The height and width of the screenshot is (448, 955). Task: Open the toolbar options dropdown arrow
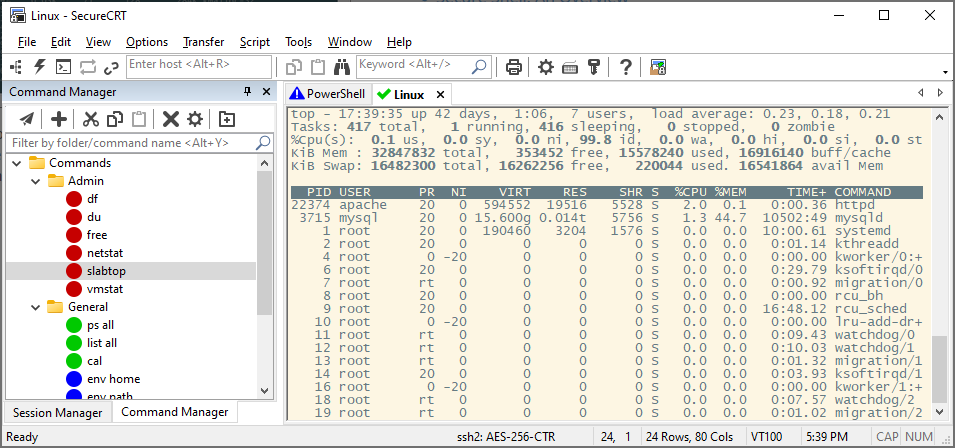coord(945,72)
